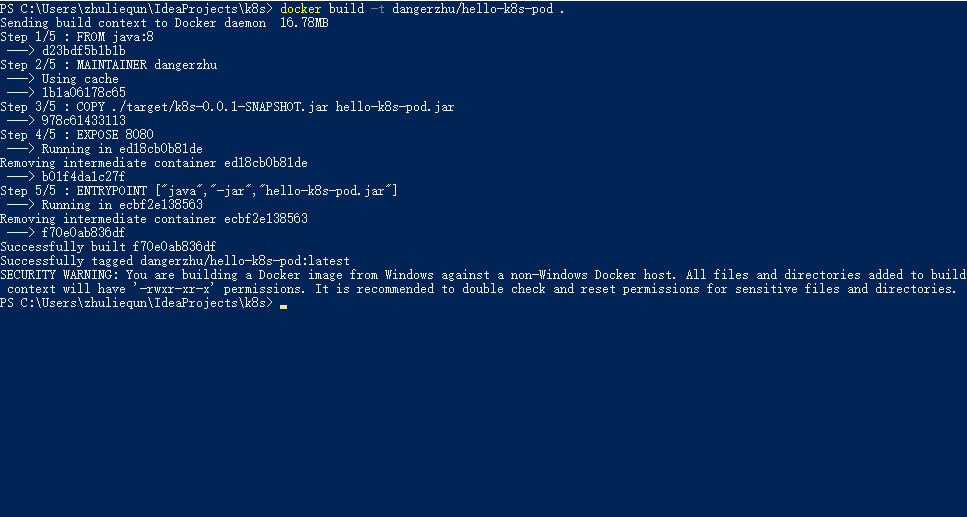Click the blinking cursor at the last prompt
The image size is (967, 517).
pyautogui.click(x=284, y=305)
